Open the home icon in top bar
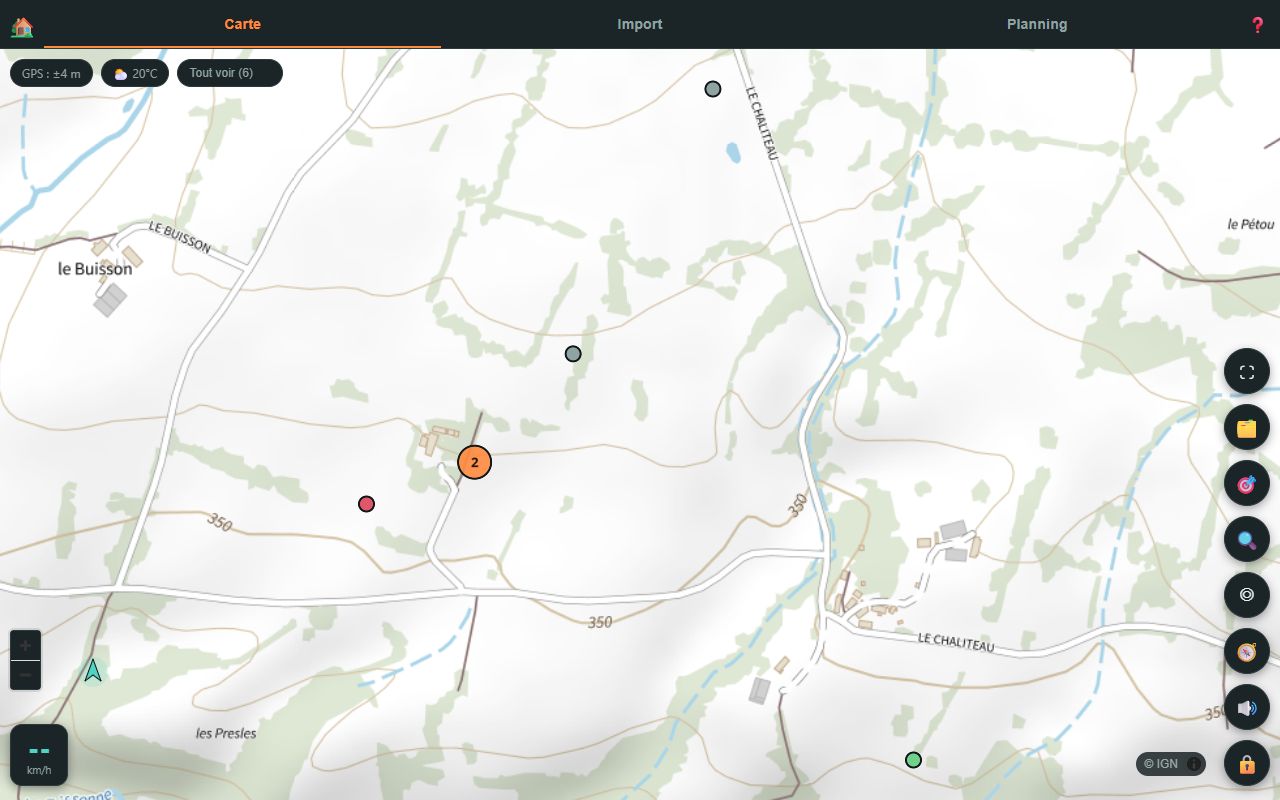This screenshot has width=1280, height=800. (22, 27)
